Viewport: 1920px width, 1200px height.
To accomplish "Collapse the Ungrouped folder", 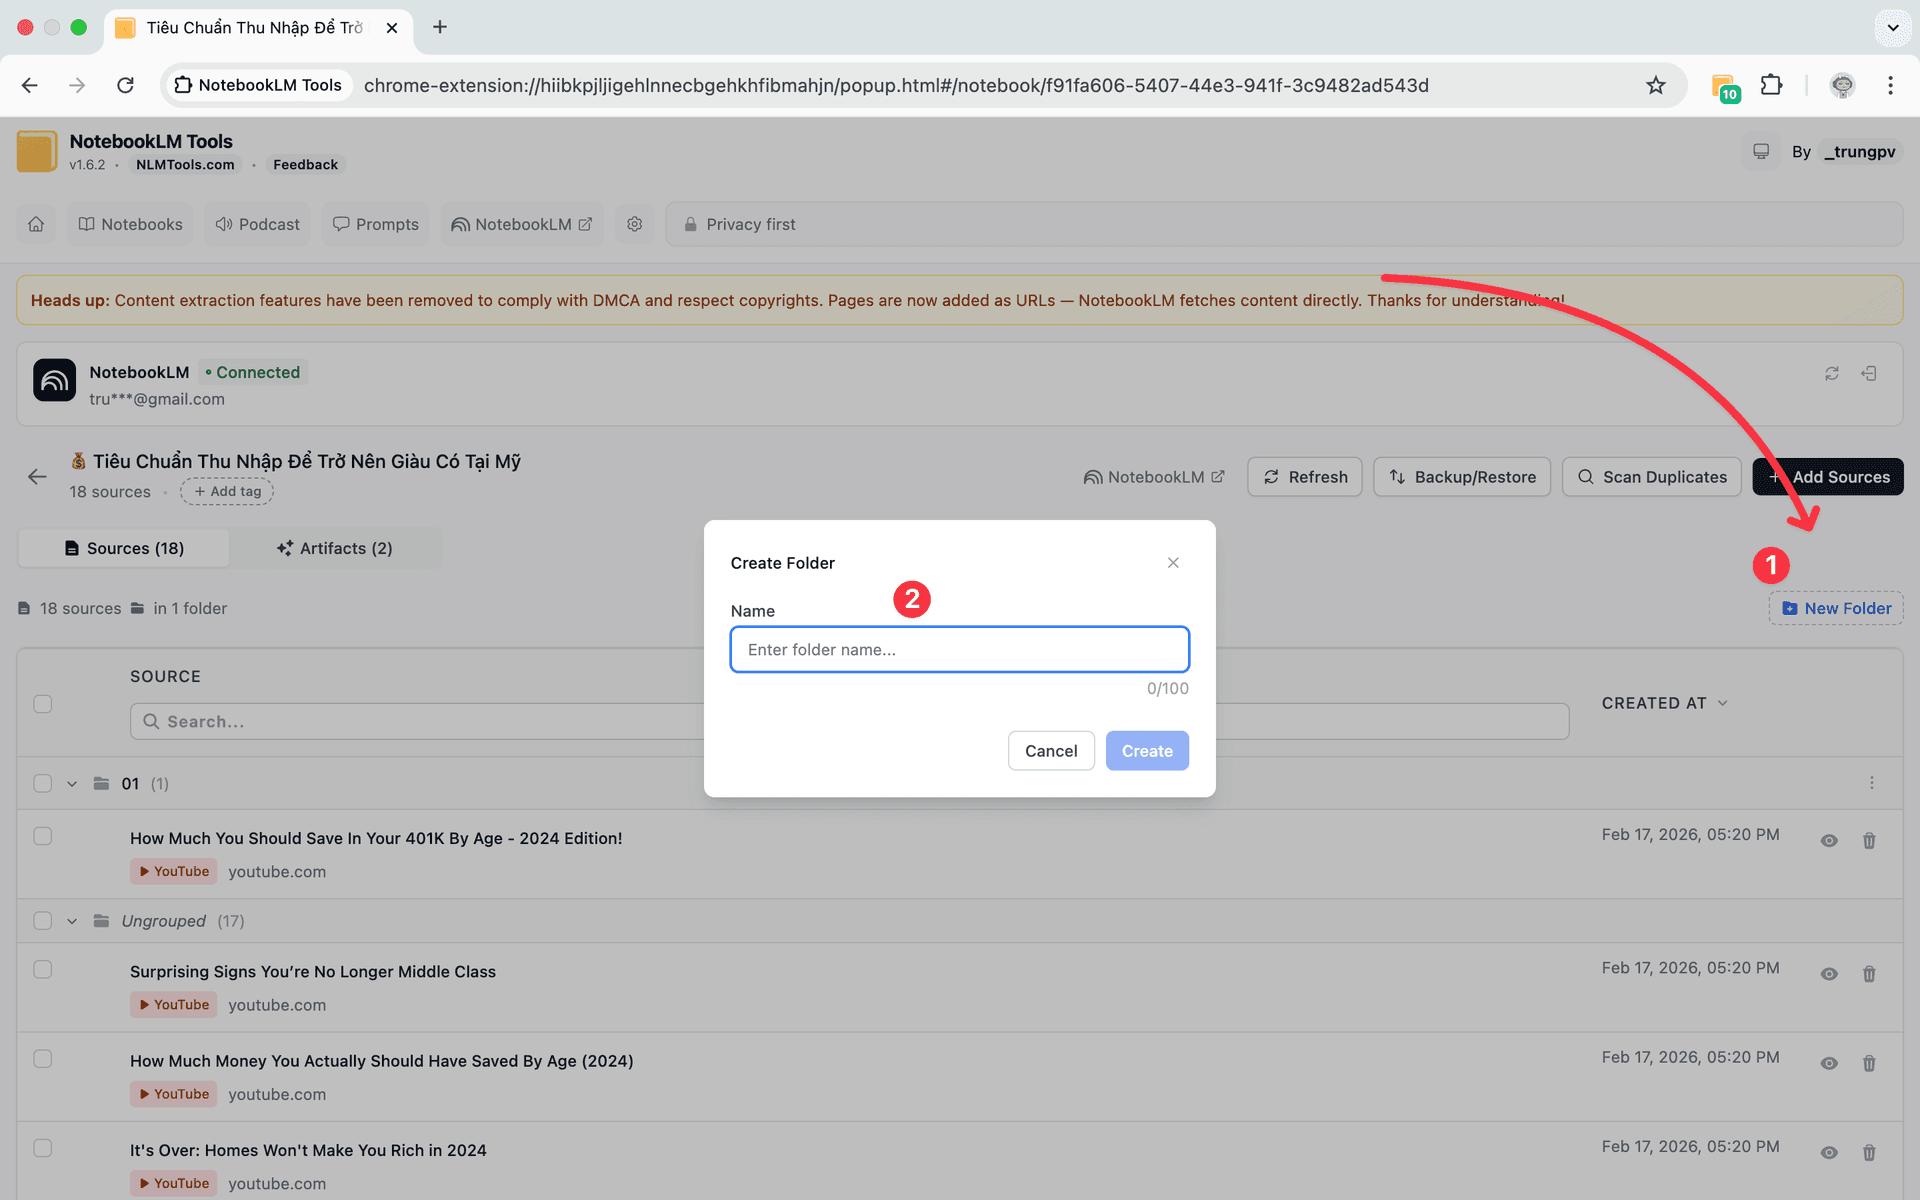I will [x=71, y=921].
